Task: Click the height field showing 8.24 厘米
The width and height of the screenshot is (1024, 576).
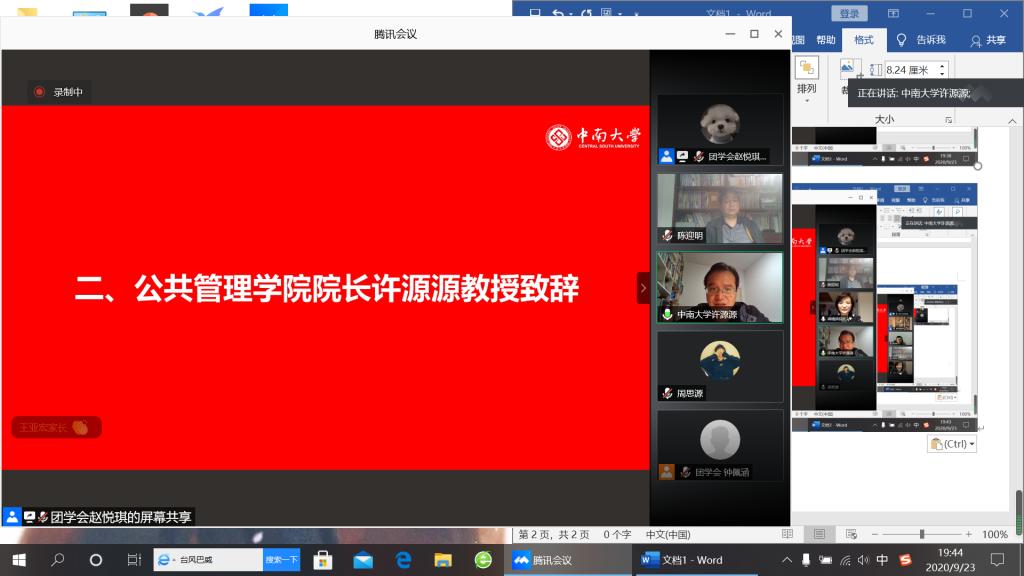Action: (908, 70)
